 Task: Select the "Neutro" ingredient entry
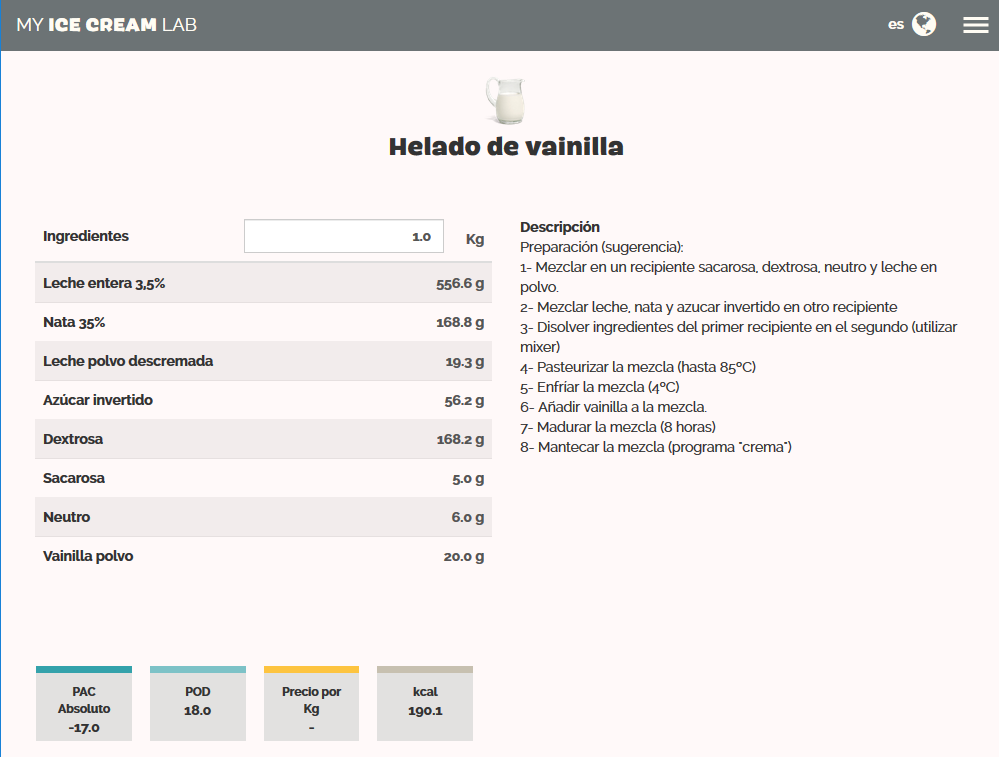(263, 517)
